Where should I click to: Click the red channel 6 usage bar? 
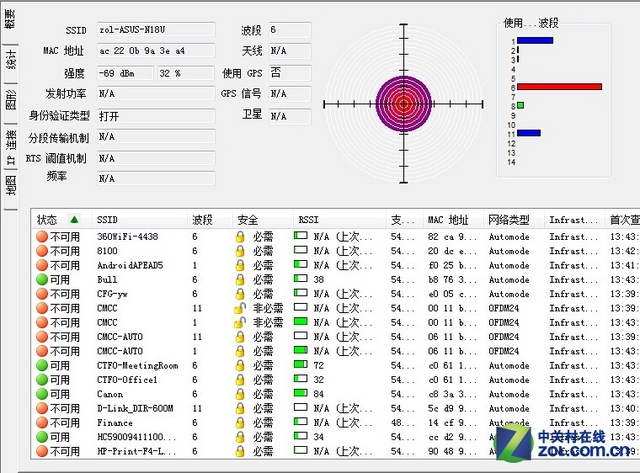(x=560, y=87)
